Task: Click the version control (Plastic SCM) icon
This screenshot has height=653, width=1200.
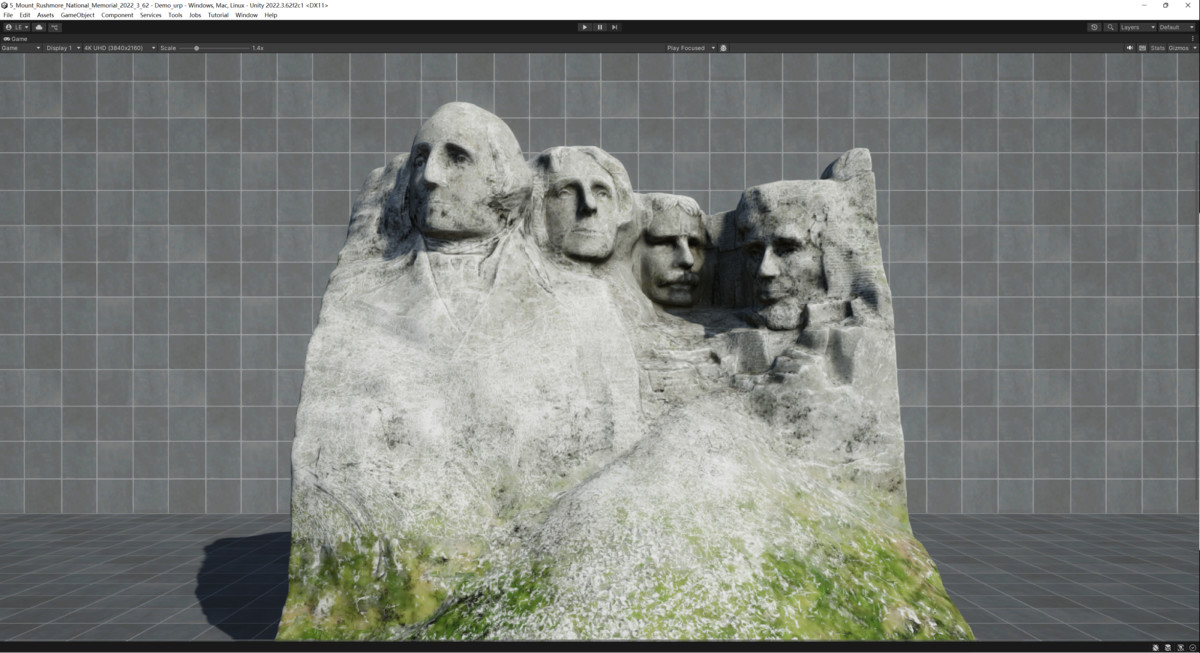Action: pos(55,27)
